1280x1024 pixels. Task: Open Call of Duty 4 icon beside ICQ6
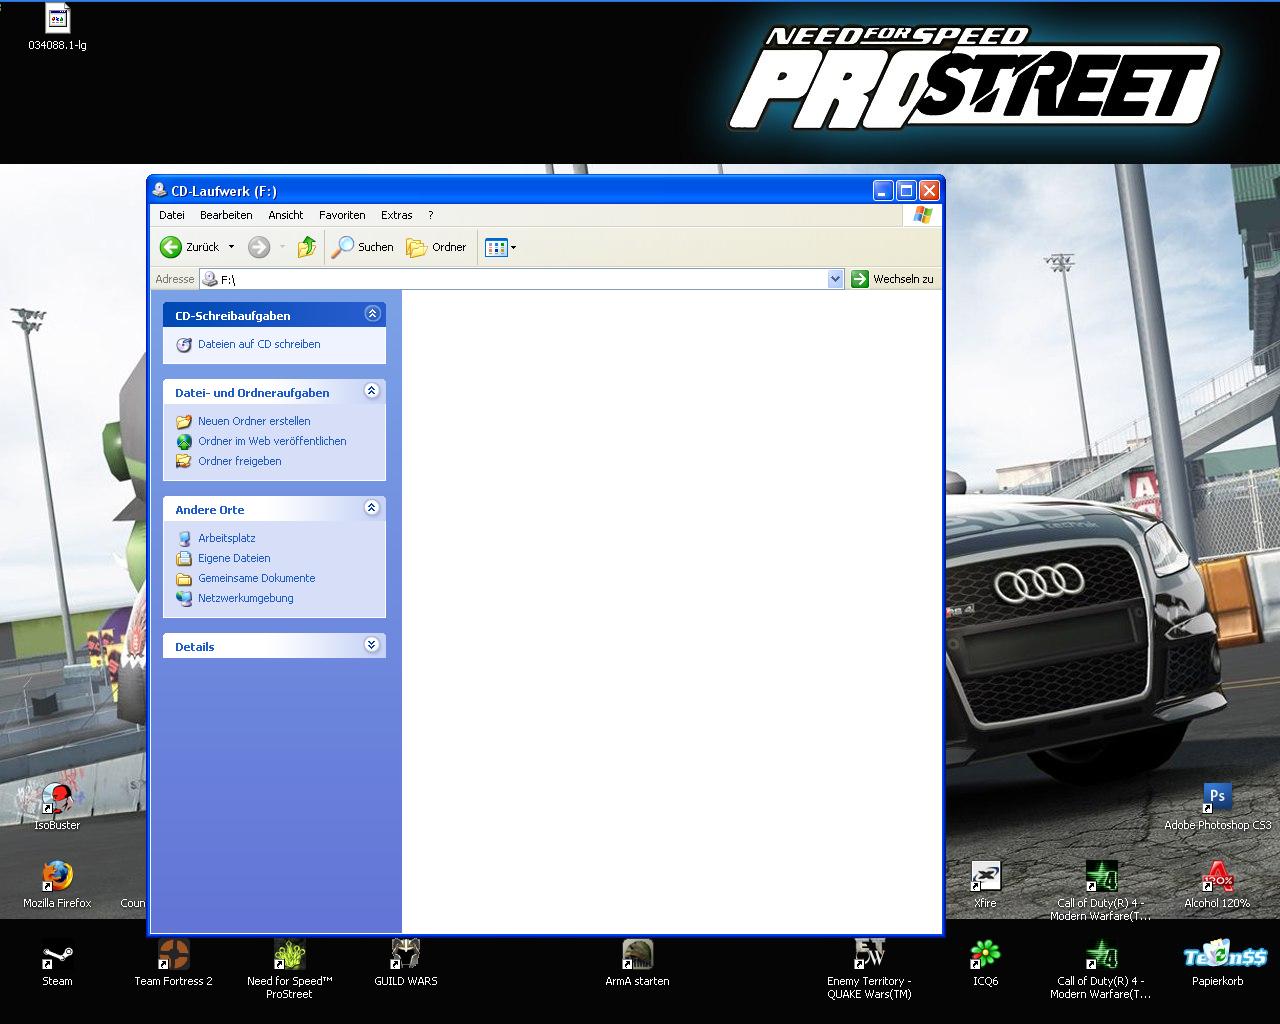coord(1101,968)
